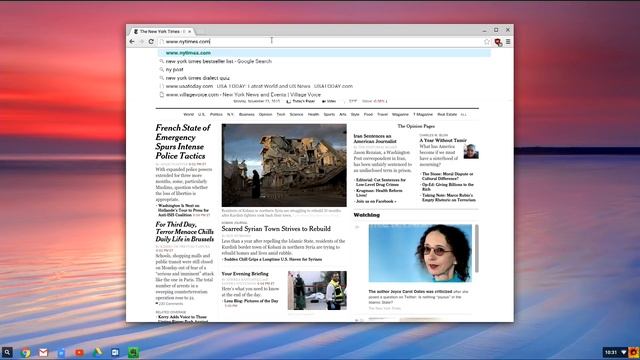
Task: Open Lens Blog: Pictures of the Day
Action: (251, 301)
